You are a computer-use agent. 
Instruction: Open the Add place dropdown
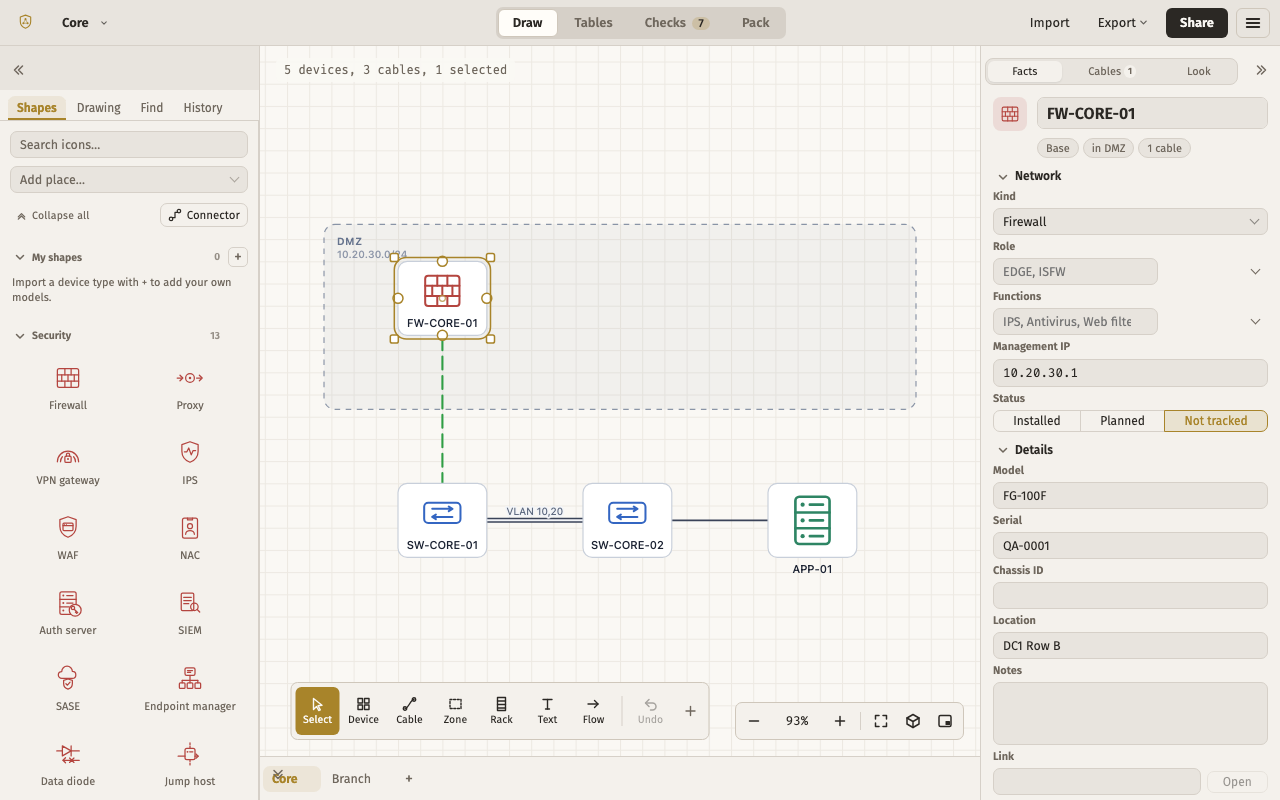pyautogui.click(x=129, y=180)
